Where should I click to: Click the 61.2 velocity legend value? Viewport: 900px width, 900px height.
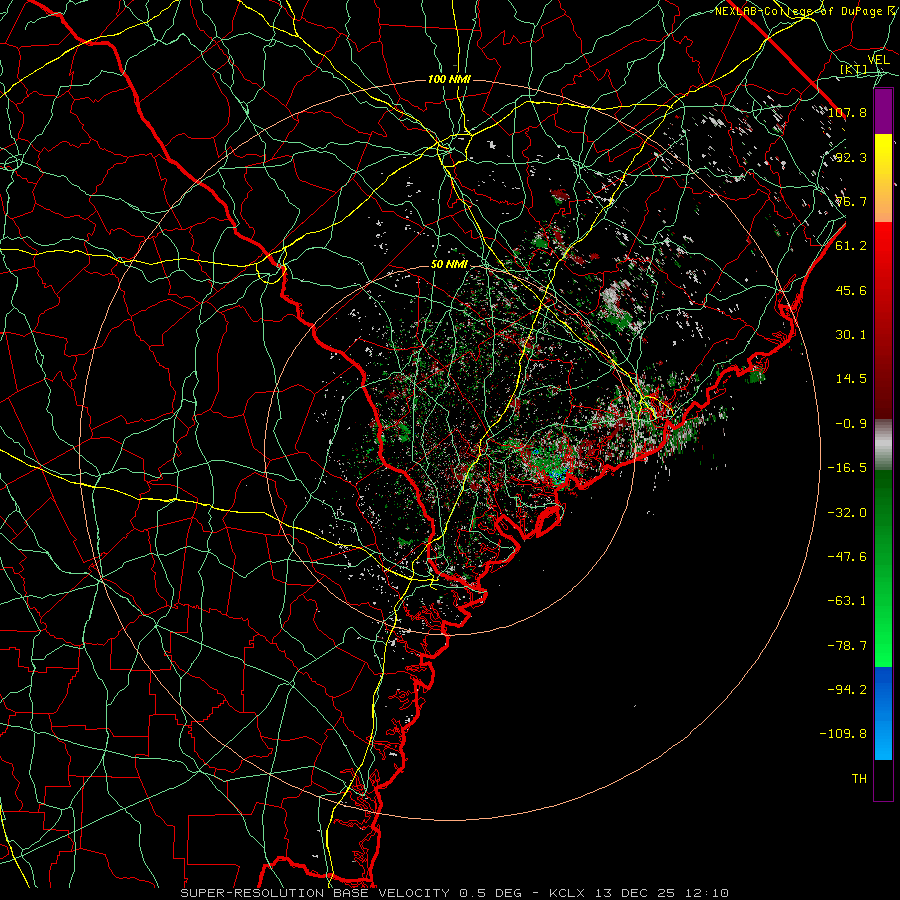(851, 246)
